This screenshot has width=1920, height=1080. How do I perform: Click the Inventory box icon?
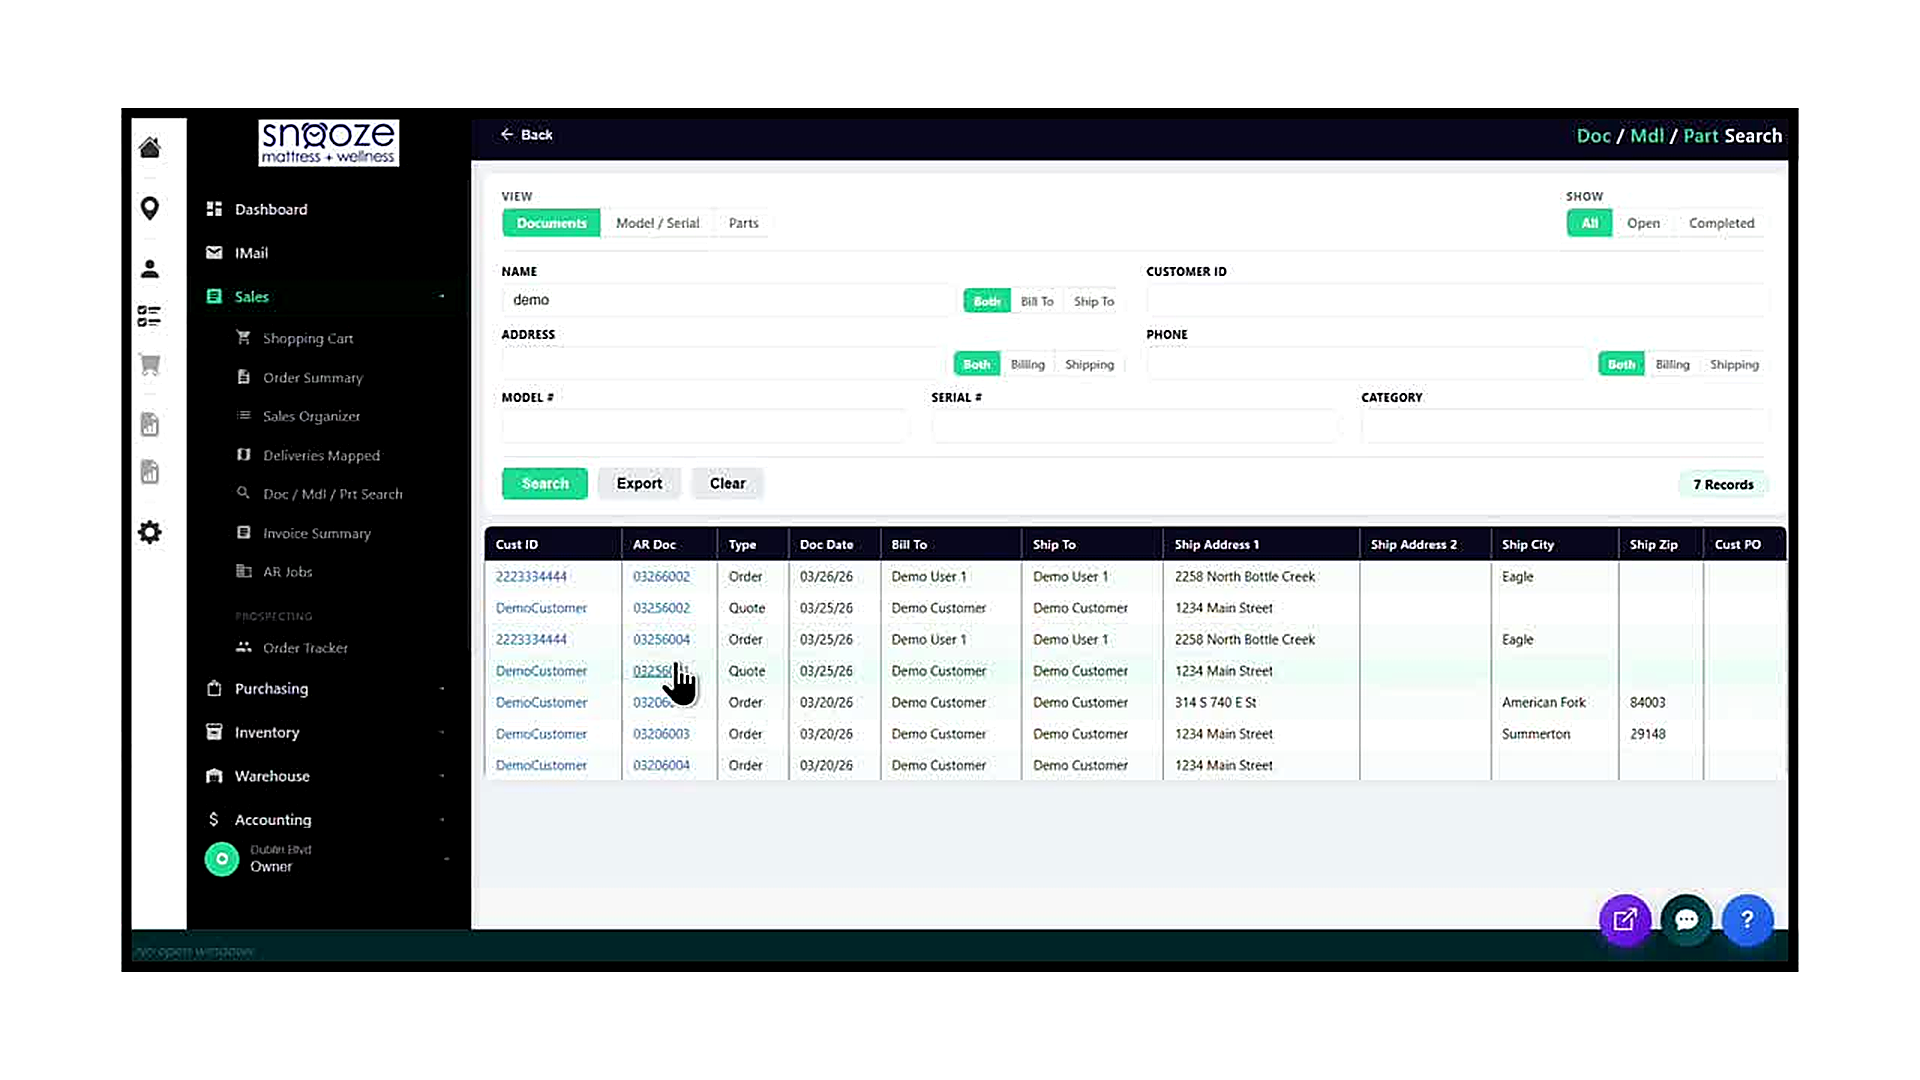[x=214, y=732]
